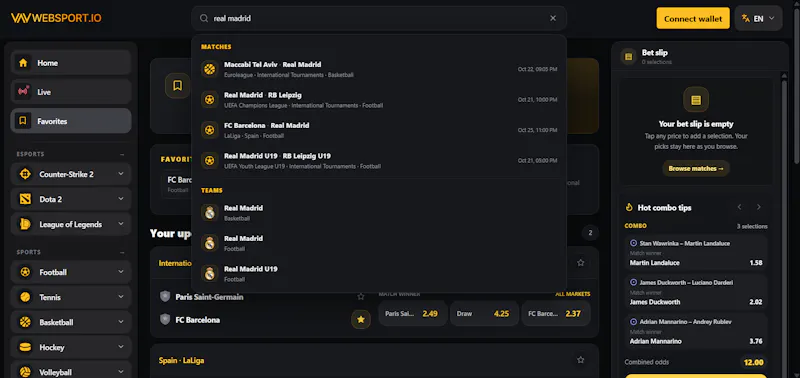Viewport: 800px width, 378px height.
Task: Click the translate language icon
Action: pos(746,18)
